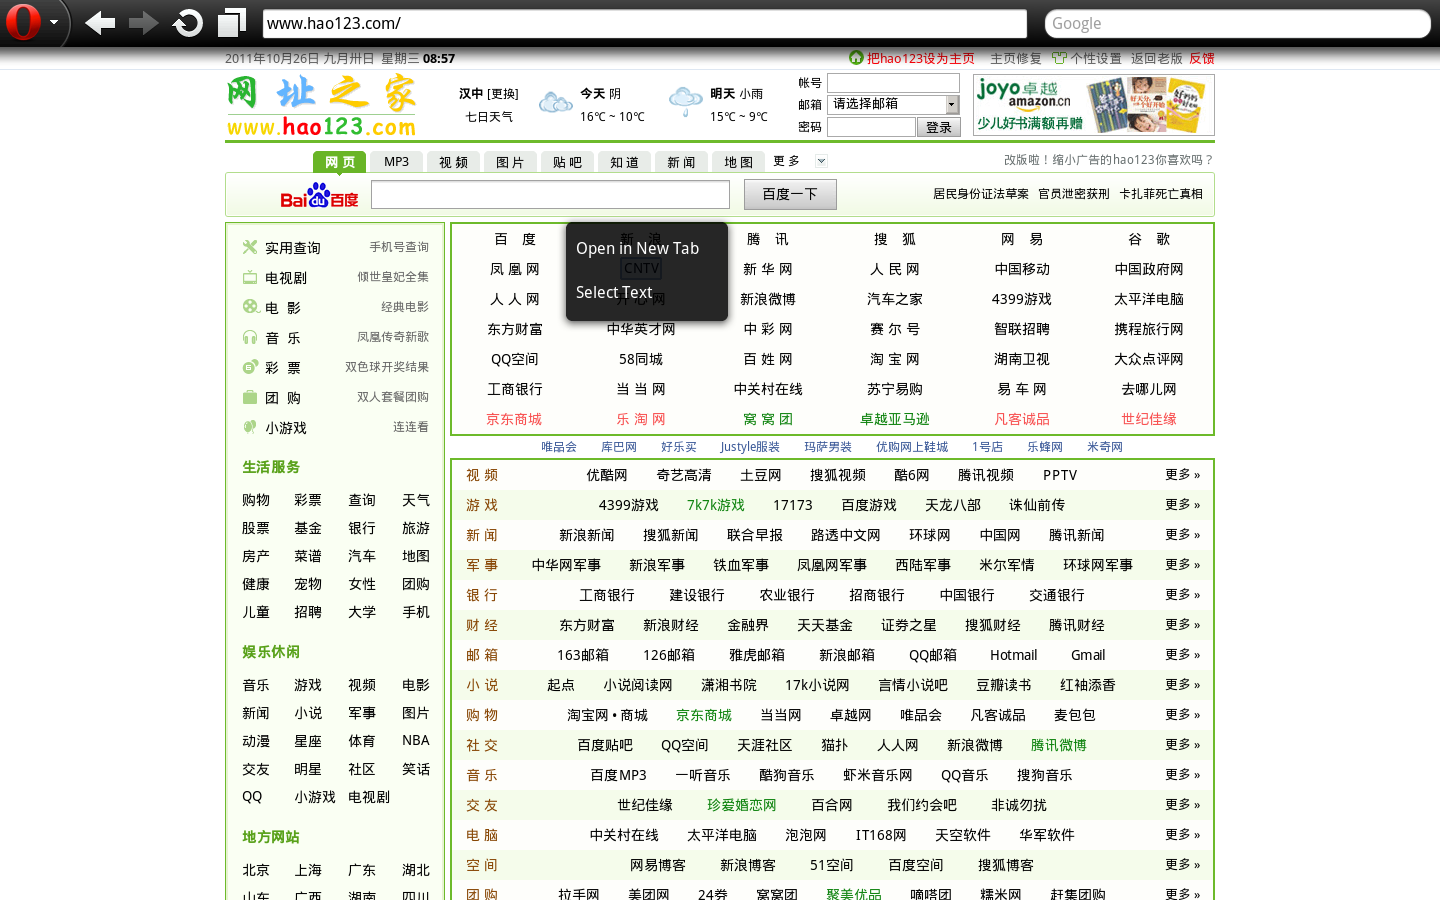The width and height of the screenshot is (1440, 900).
Task: Expand 更多 in the 新闻 row
Action: [x=1182, y=535]
